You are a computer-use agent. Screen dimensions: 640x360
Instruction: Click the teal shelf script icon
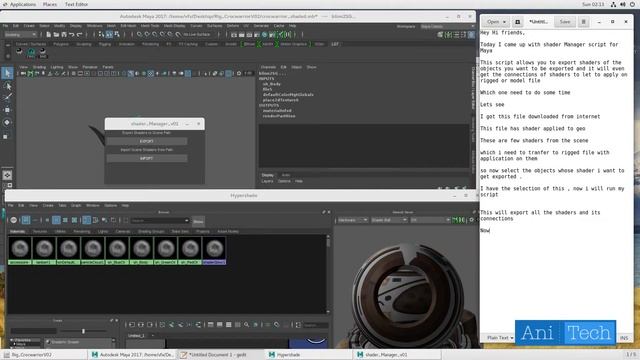pos(31,53)
